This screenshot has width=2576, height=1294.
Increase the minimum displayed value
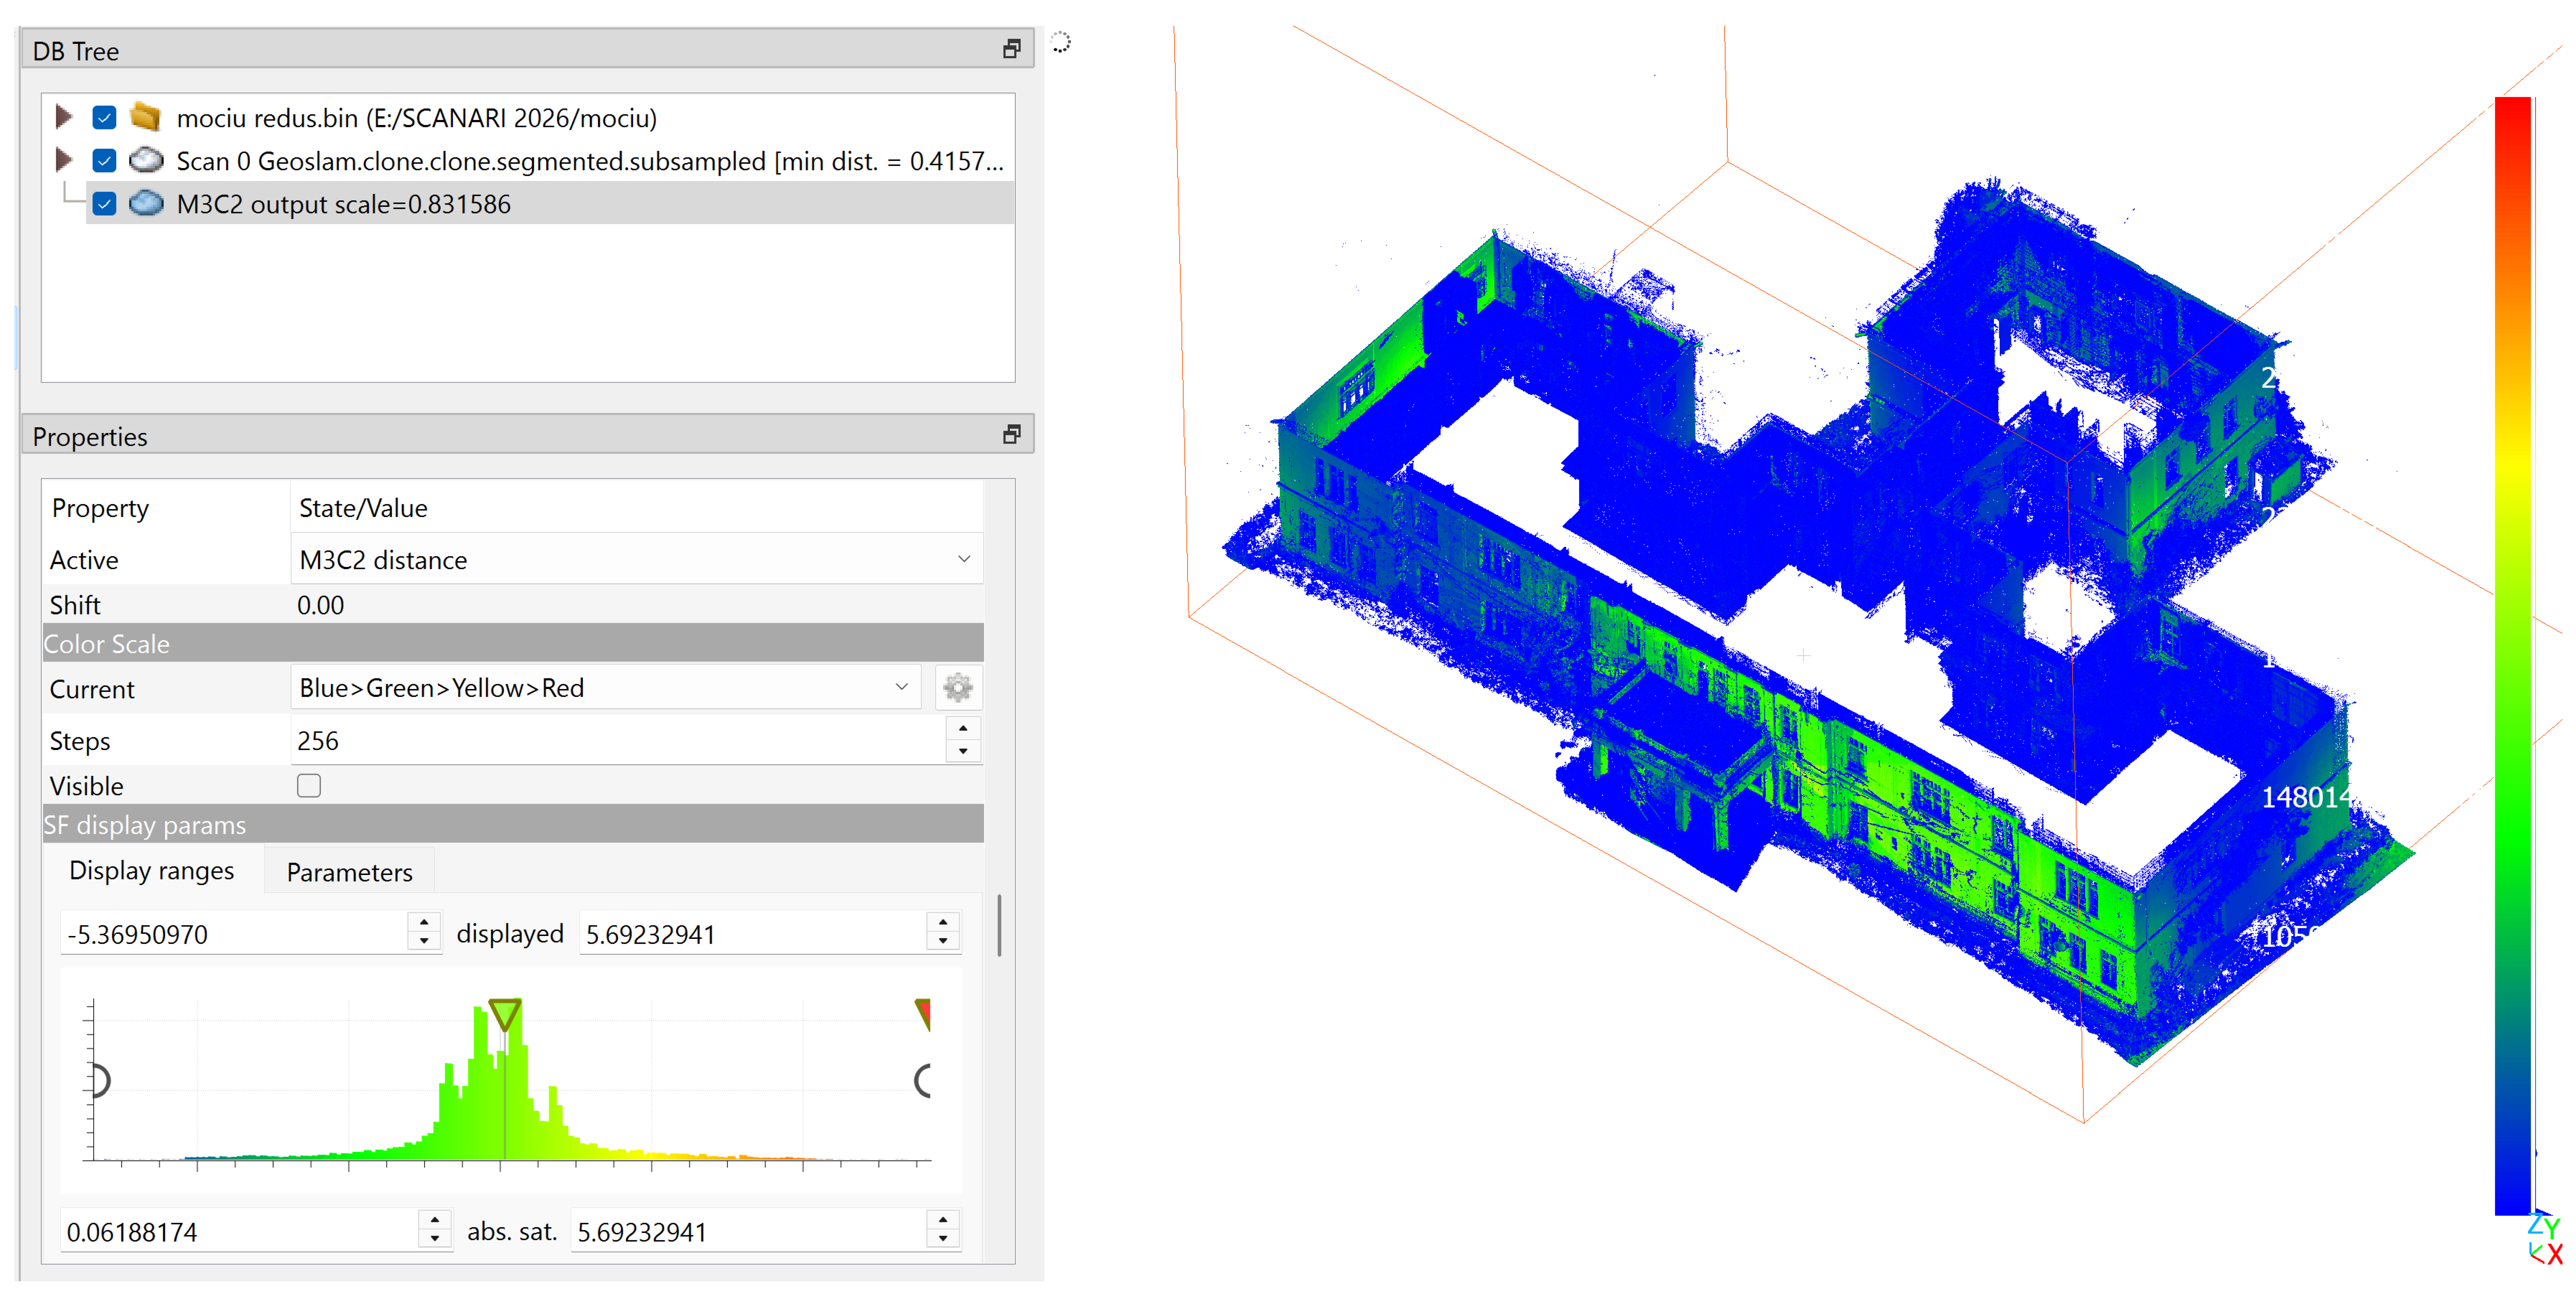tap(424, 922)
